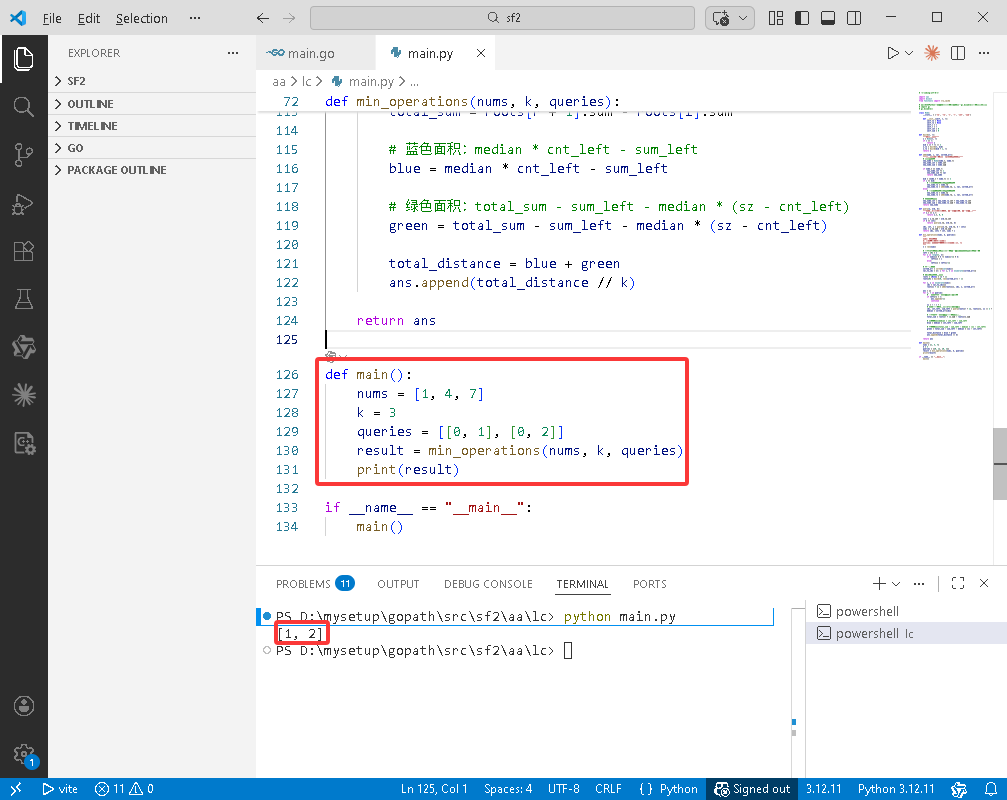
Task: Toggle Secondary Side Bar visibility
Action: 854,18
